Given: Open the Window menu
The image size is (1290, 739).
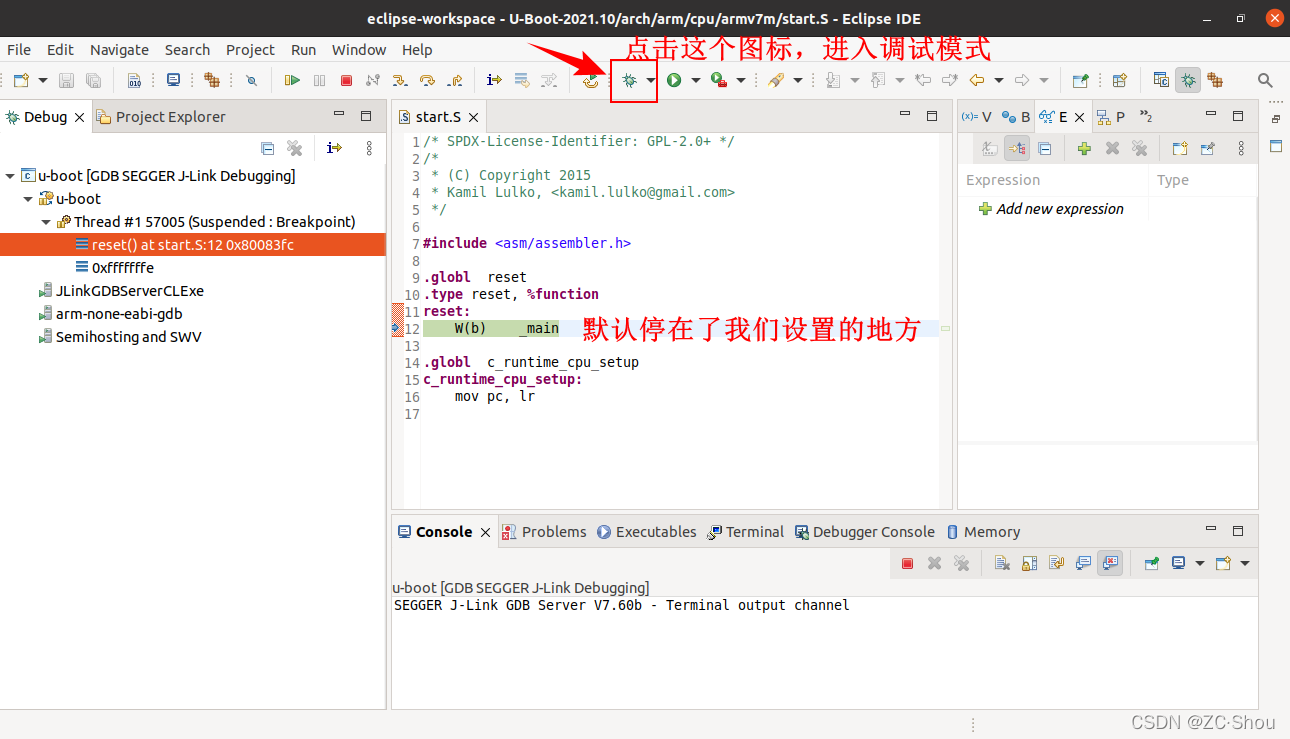Looking at the screenshot, I should point(359,49).
